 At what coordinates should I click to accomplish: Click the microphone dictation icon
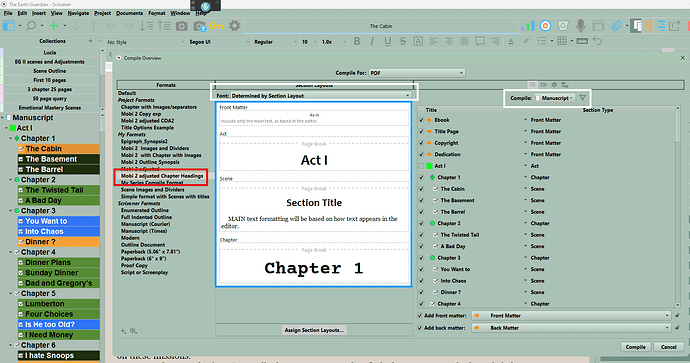pyautogui.click(x=580, y=26)
